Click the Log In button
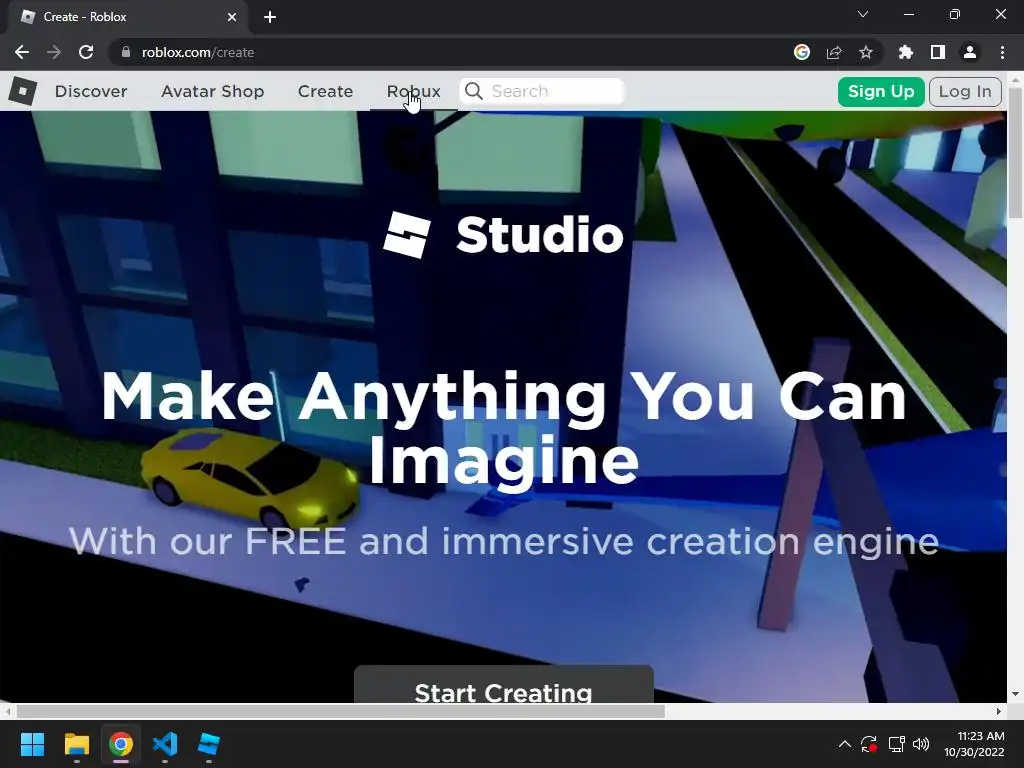The image size is (1024, 768). click(965, 91)
